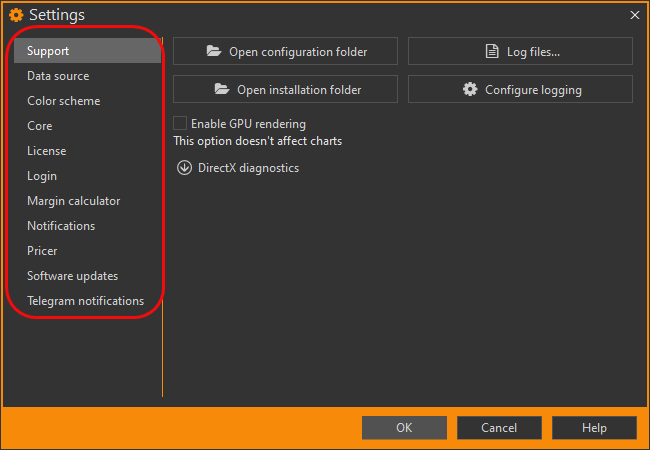650x450 pixels.
Task: Switch to the Login section
Action: [42, 176]
